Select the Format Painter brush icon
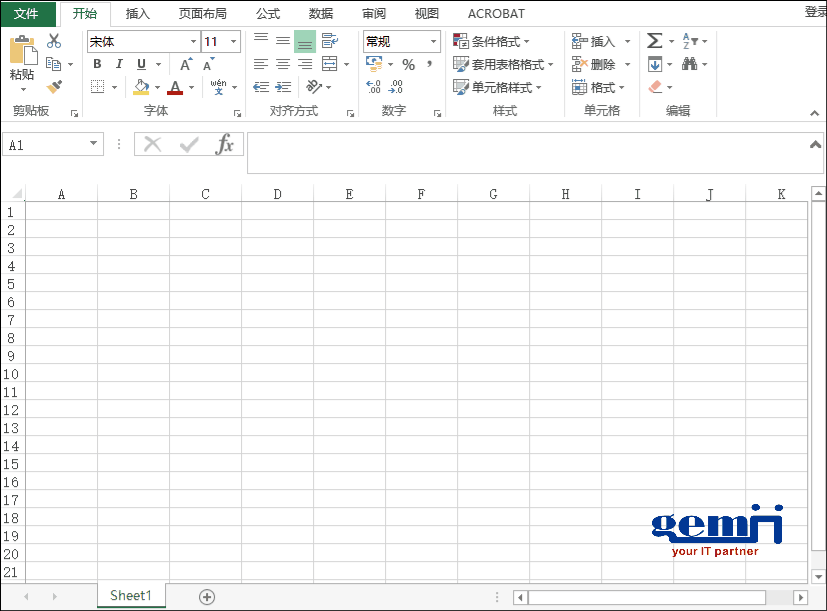Screen dimensions: 827x611 tap(54, 88)
